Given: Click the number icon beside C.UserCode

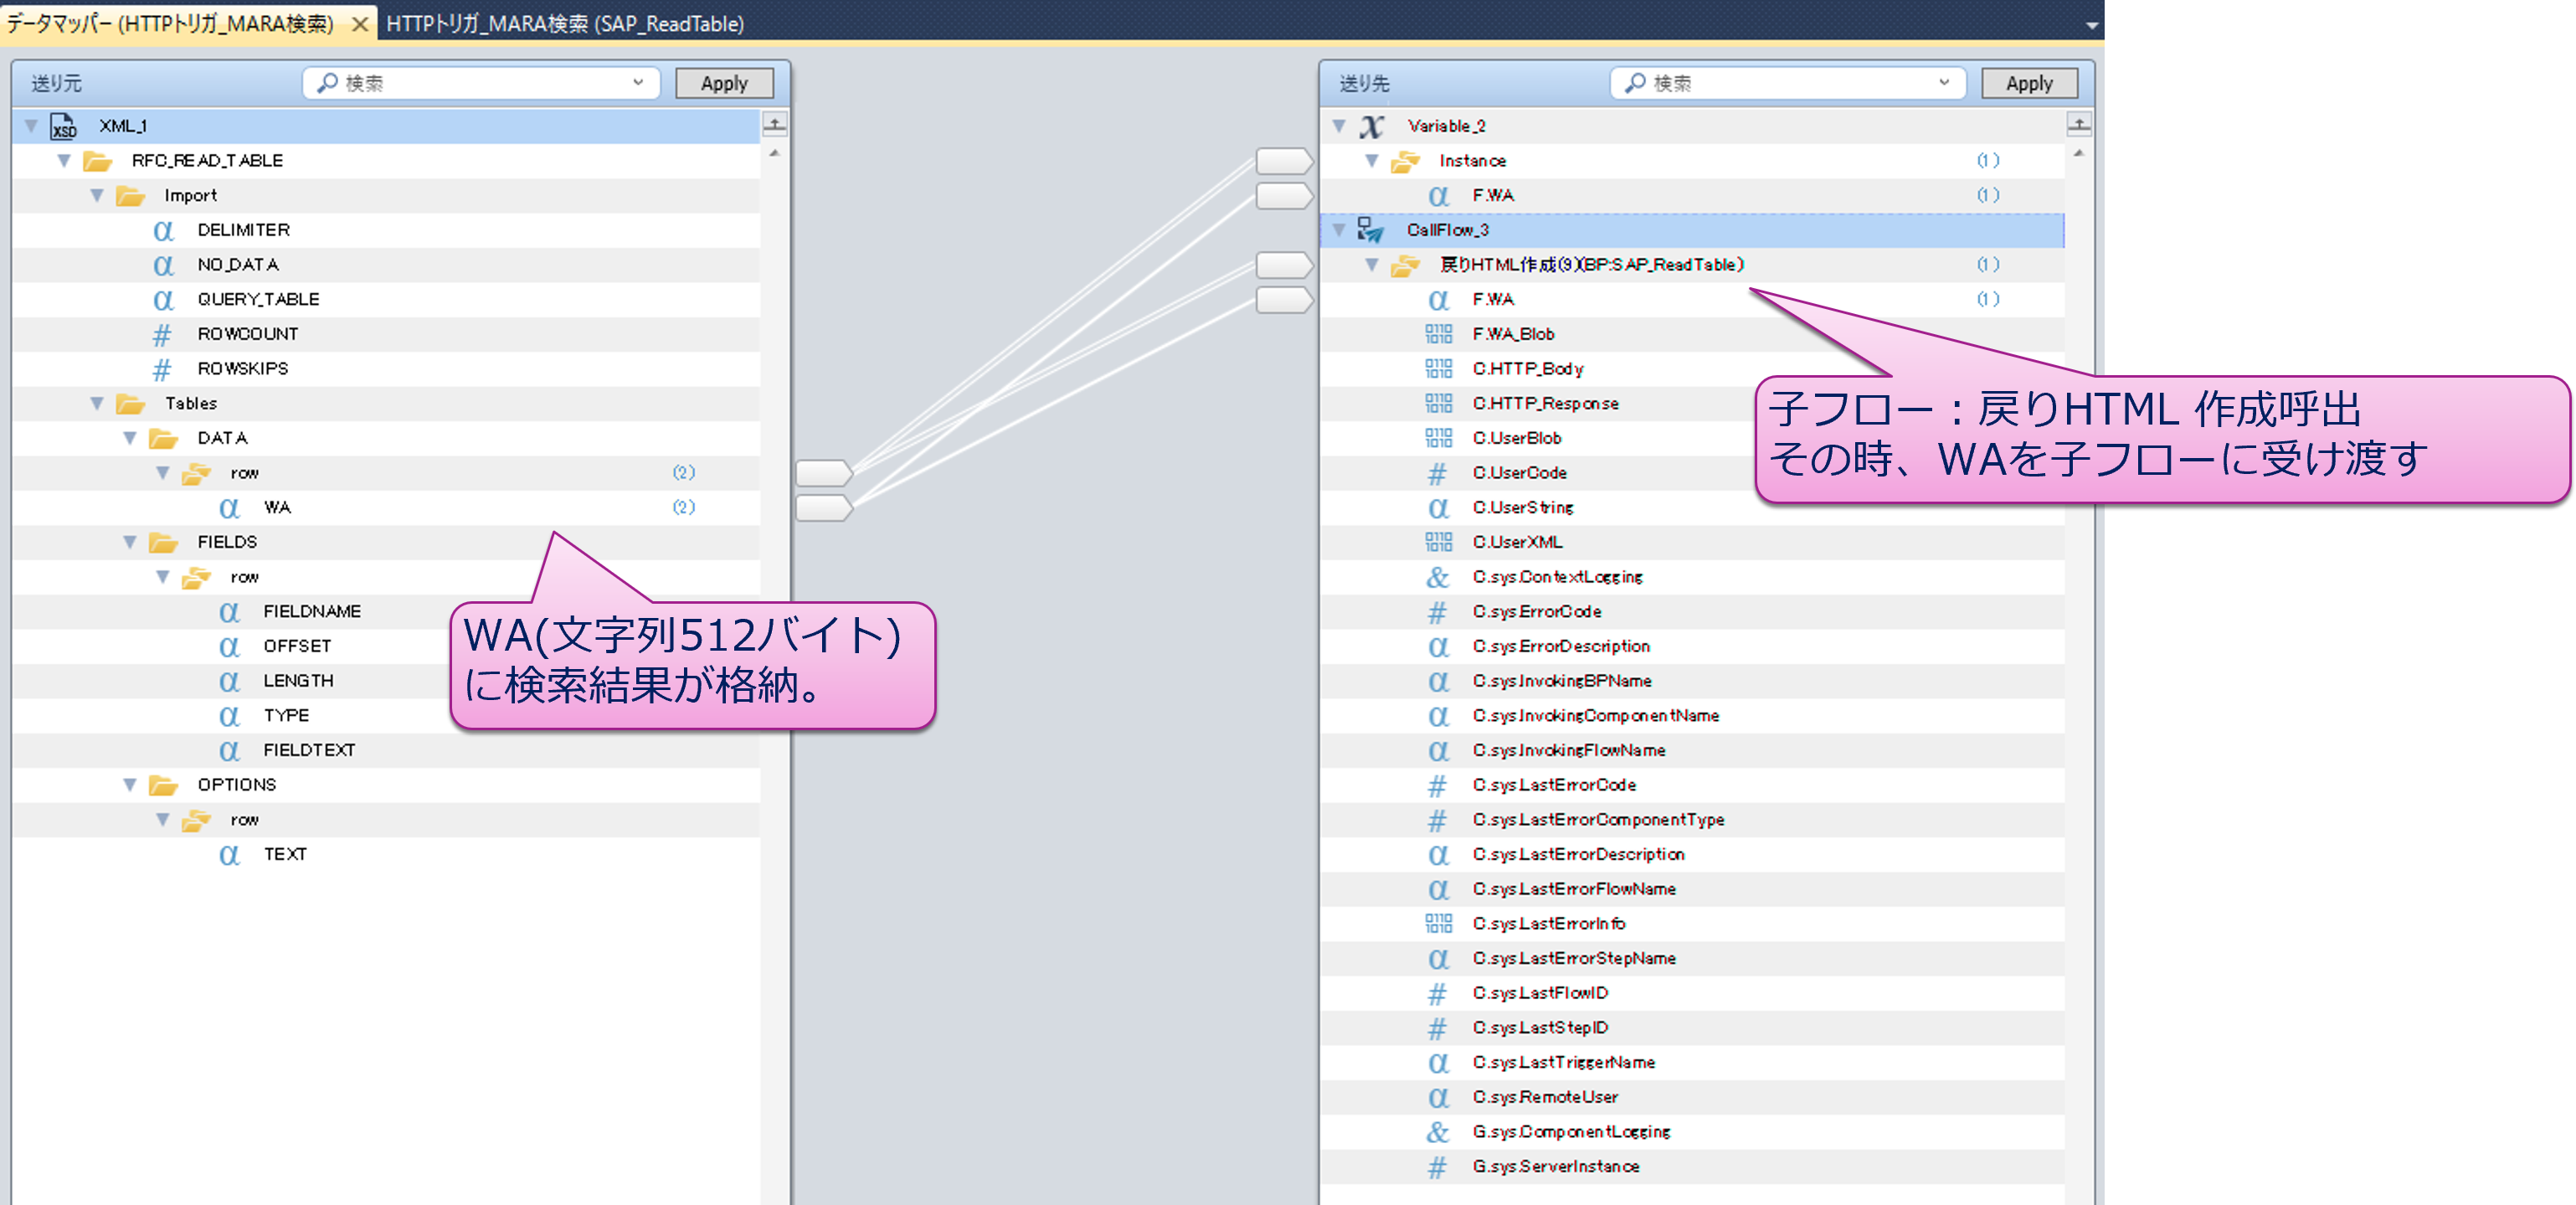Looking at the screenshot, I should 1437,473.
